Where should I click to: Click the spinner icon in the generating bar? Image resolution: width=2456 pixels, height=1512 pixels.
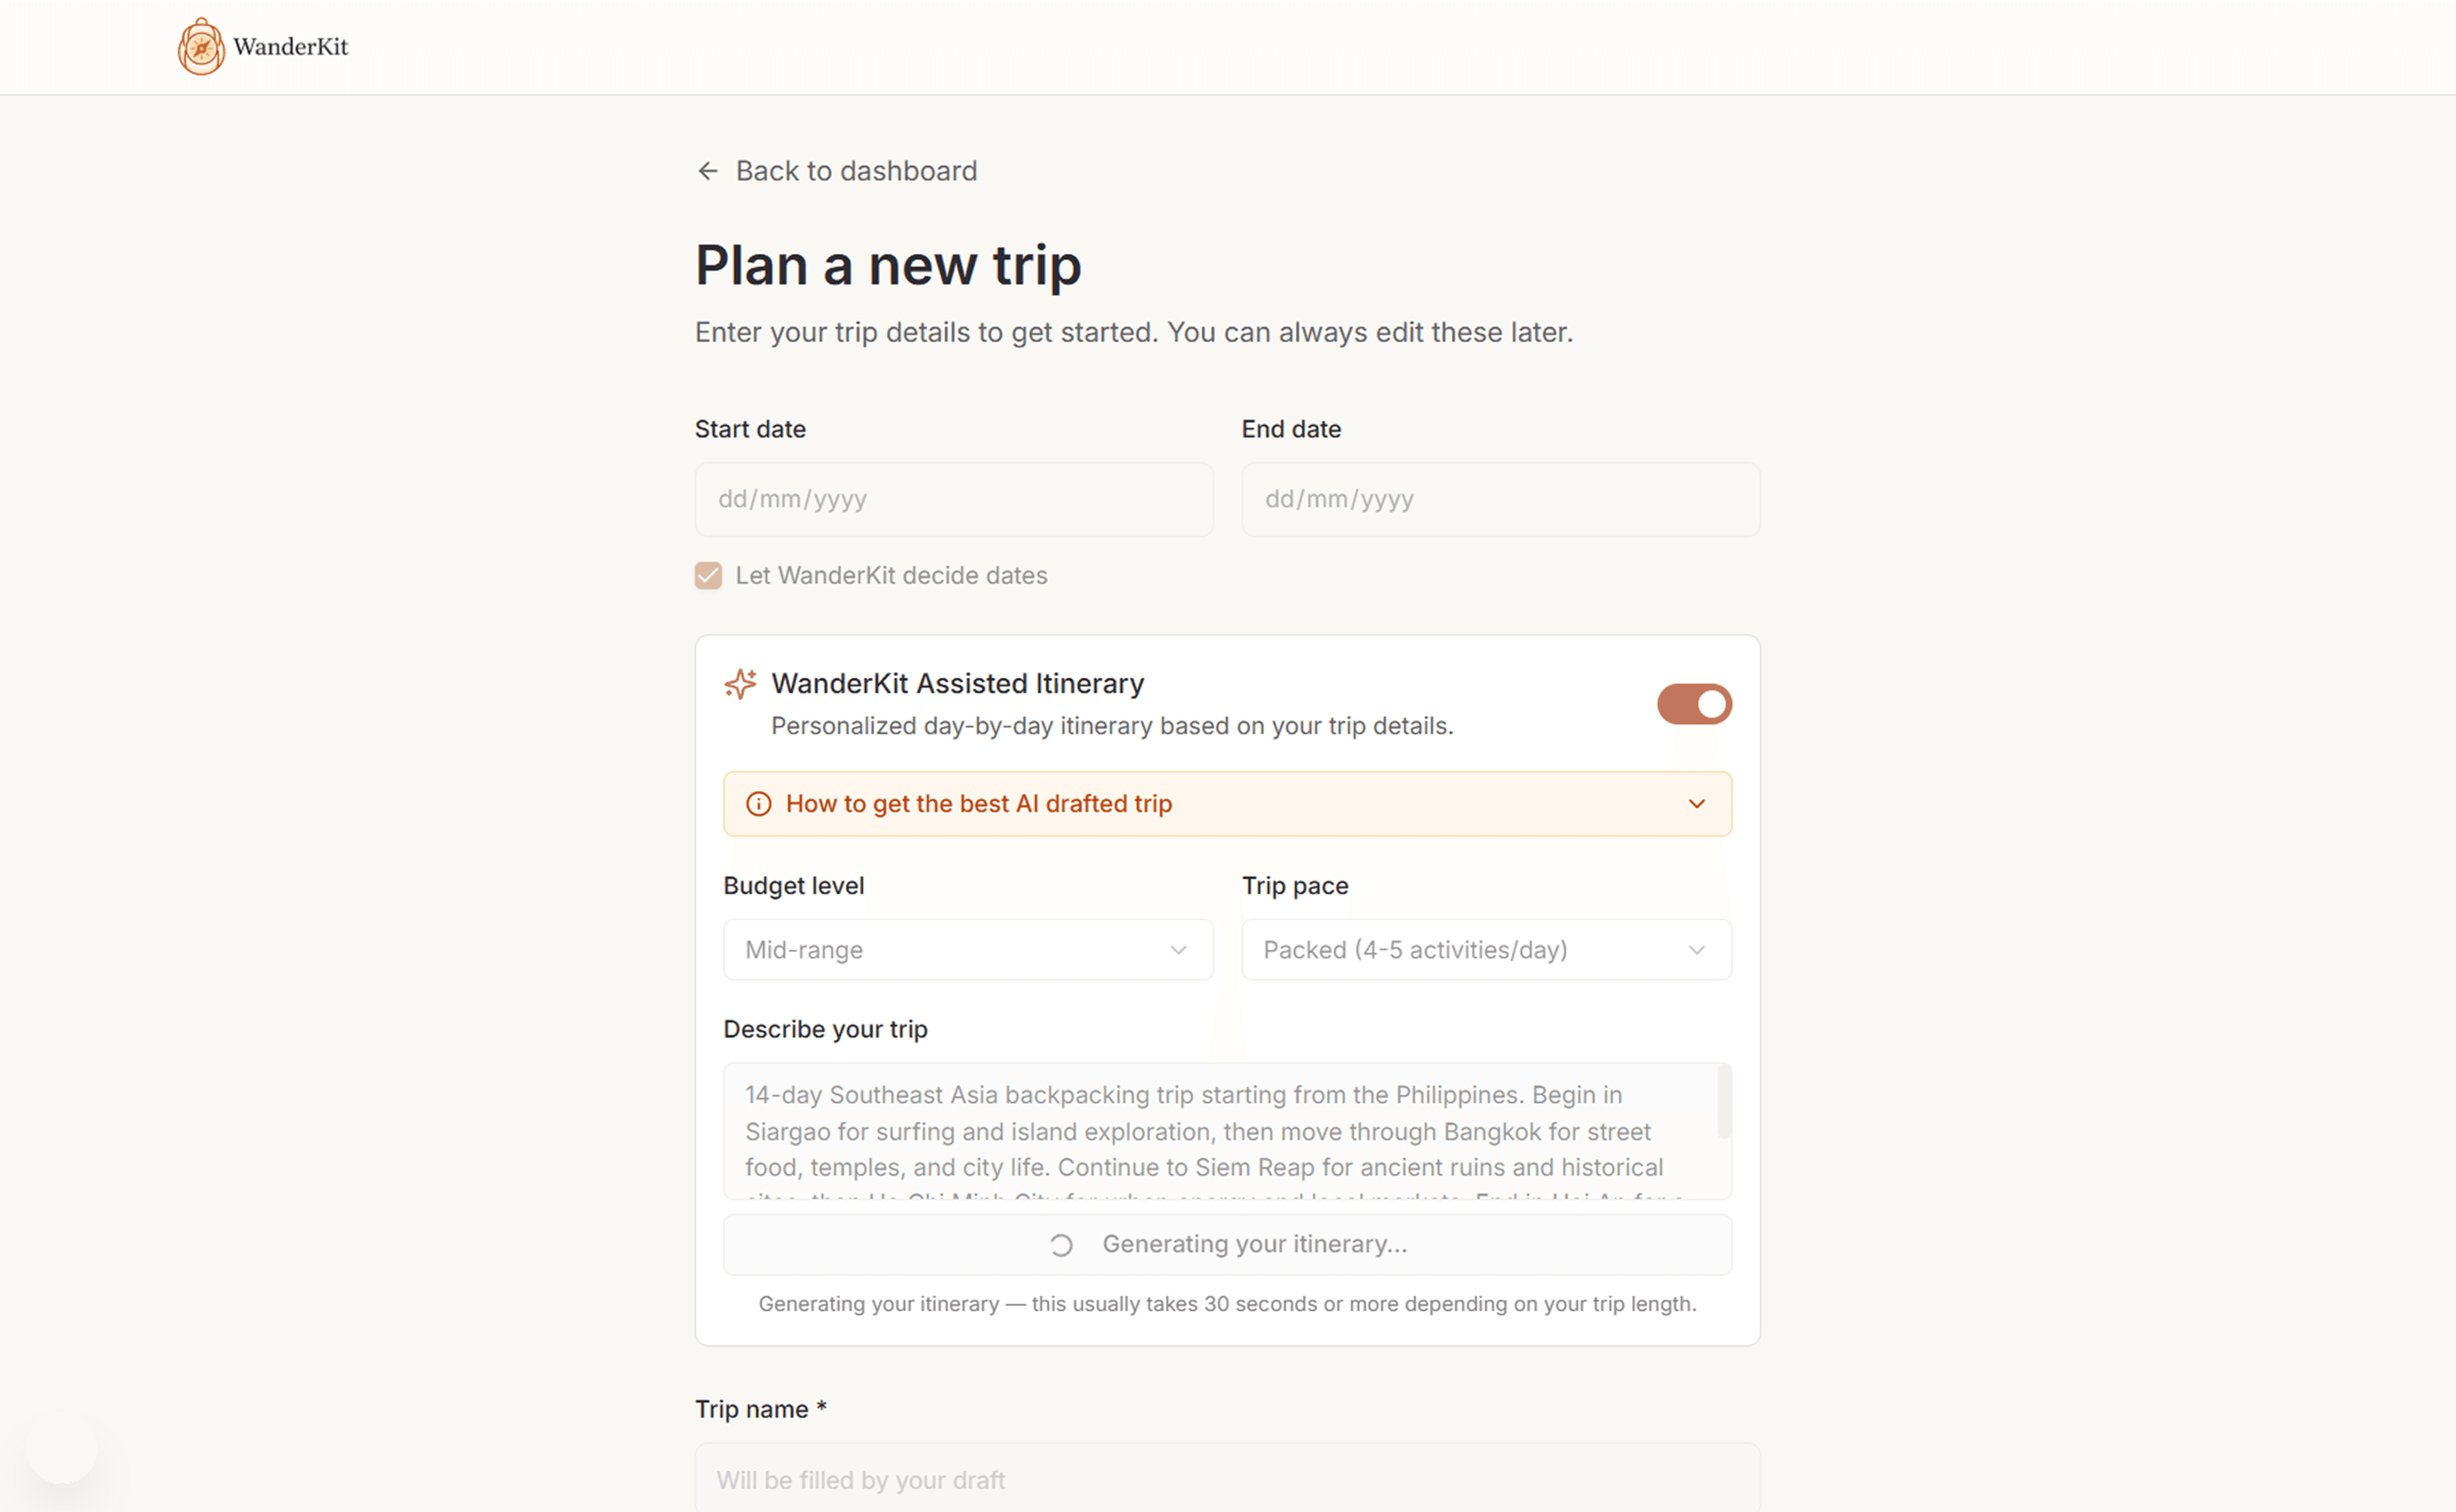[1060, 1245]
